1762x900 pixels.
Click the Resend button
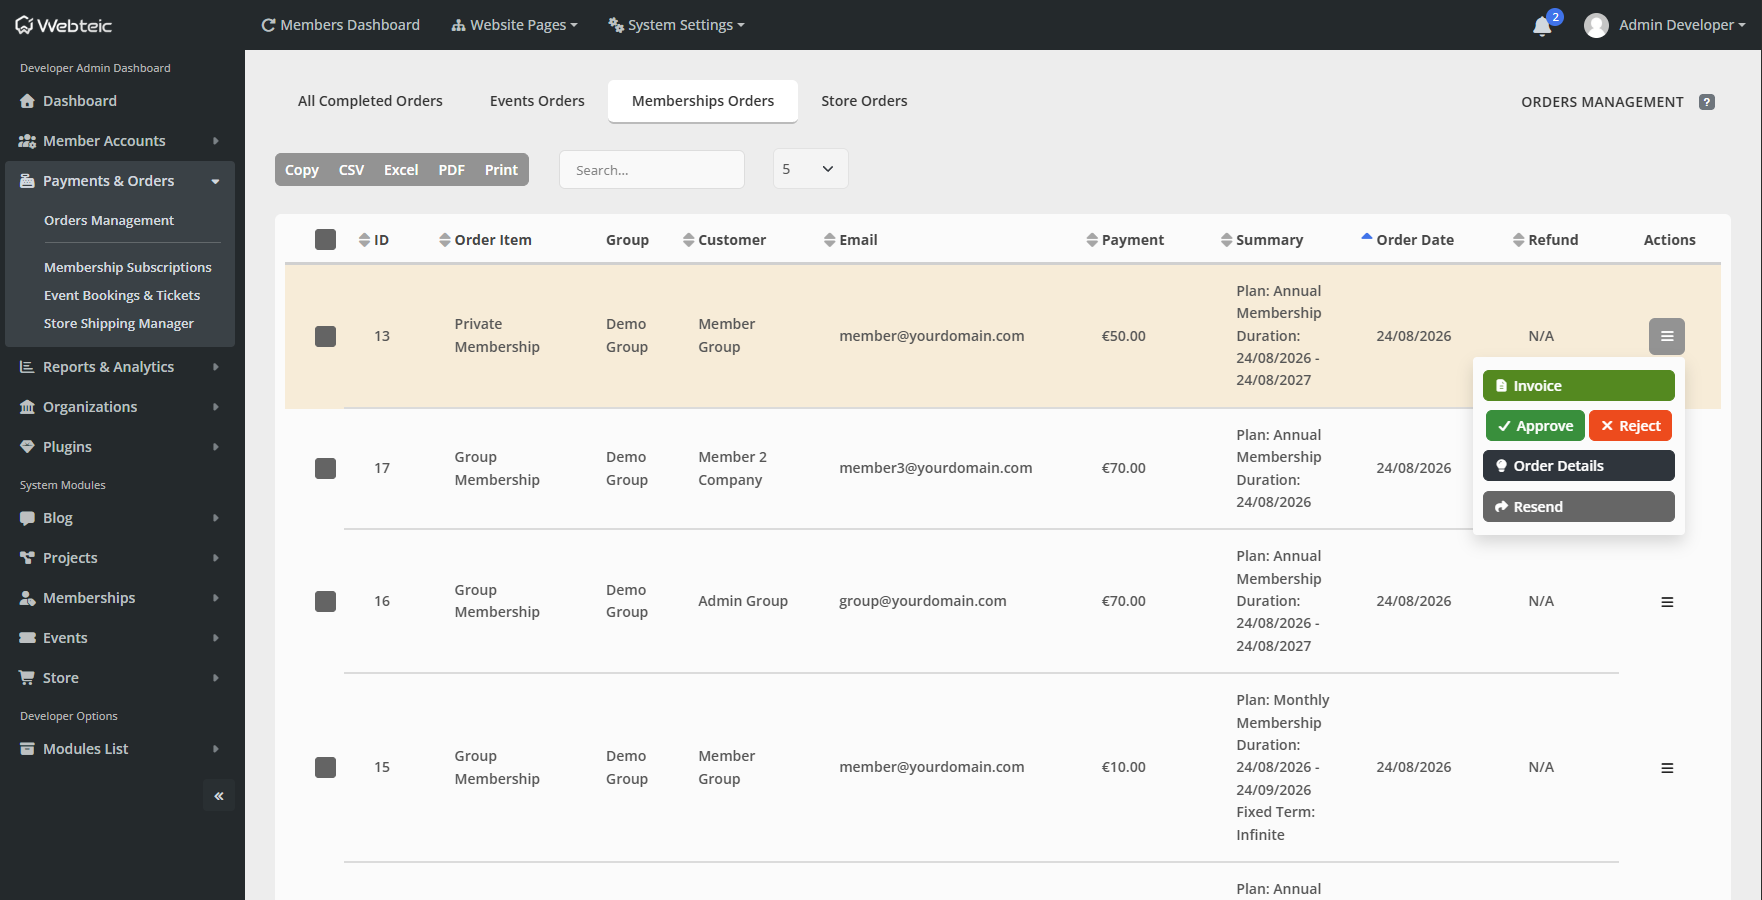coord(1578,507)
